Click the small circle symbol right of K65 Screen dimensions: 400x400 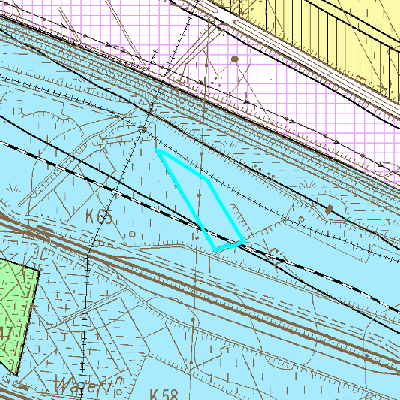[x=132, y=234]
